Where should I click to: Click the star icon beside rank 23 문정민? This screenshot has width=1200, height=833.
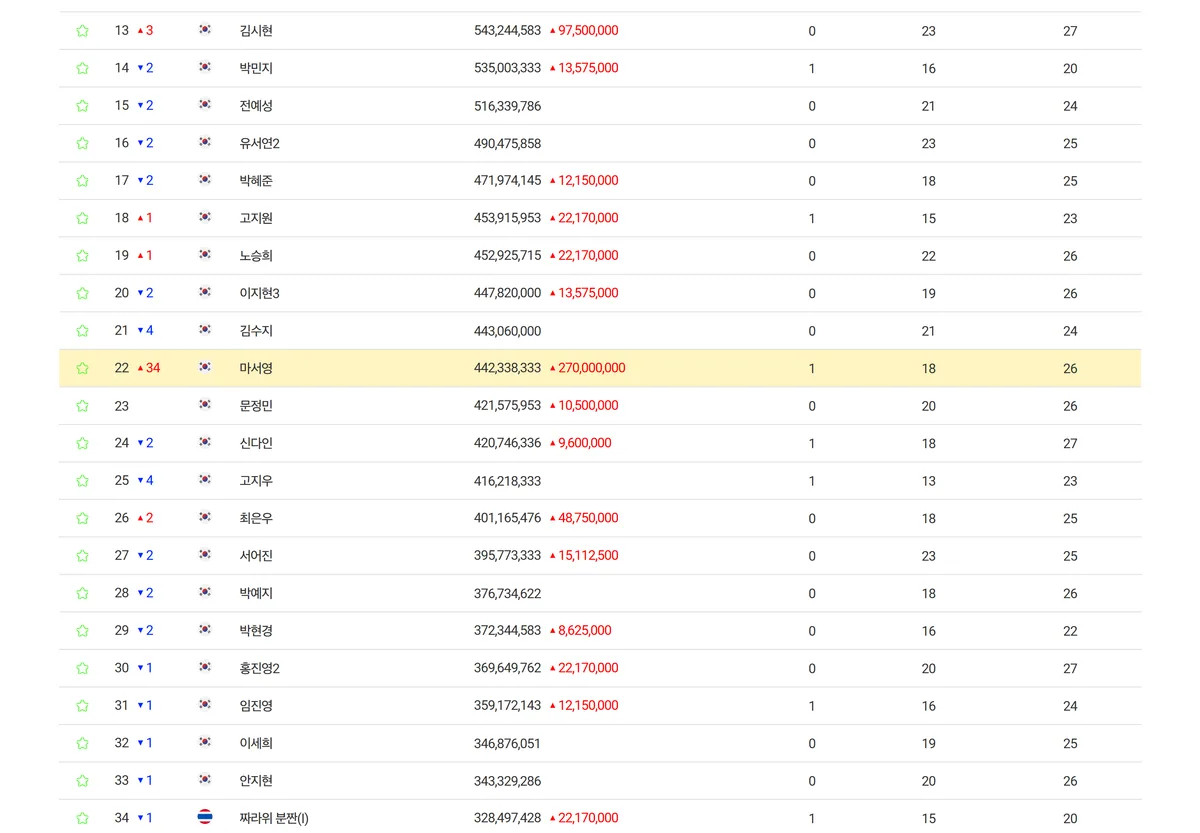(x=82, y=406)
